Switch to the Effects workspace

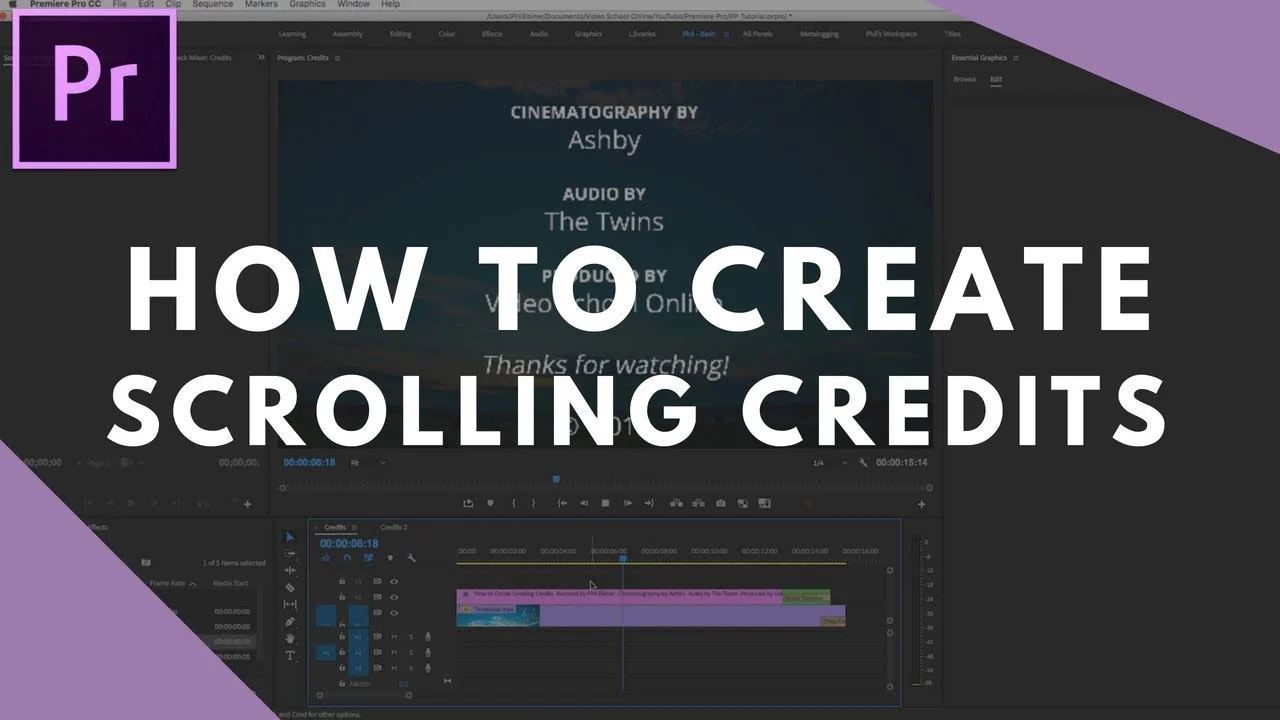point(492,34)
